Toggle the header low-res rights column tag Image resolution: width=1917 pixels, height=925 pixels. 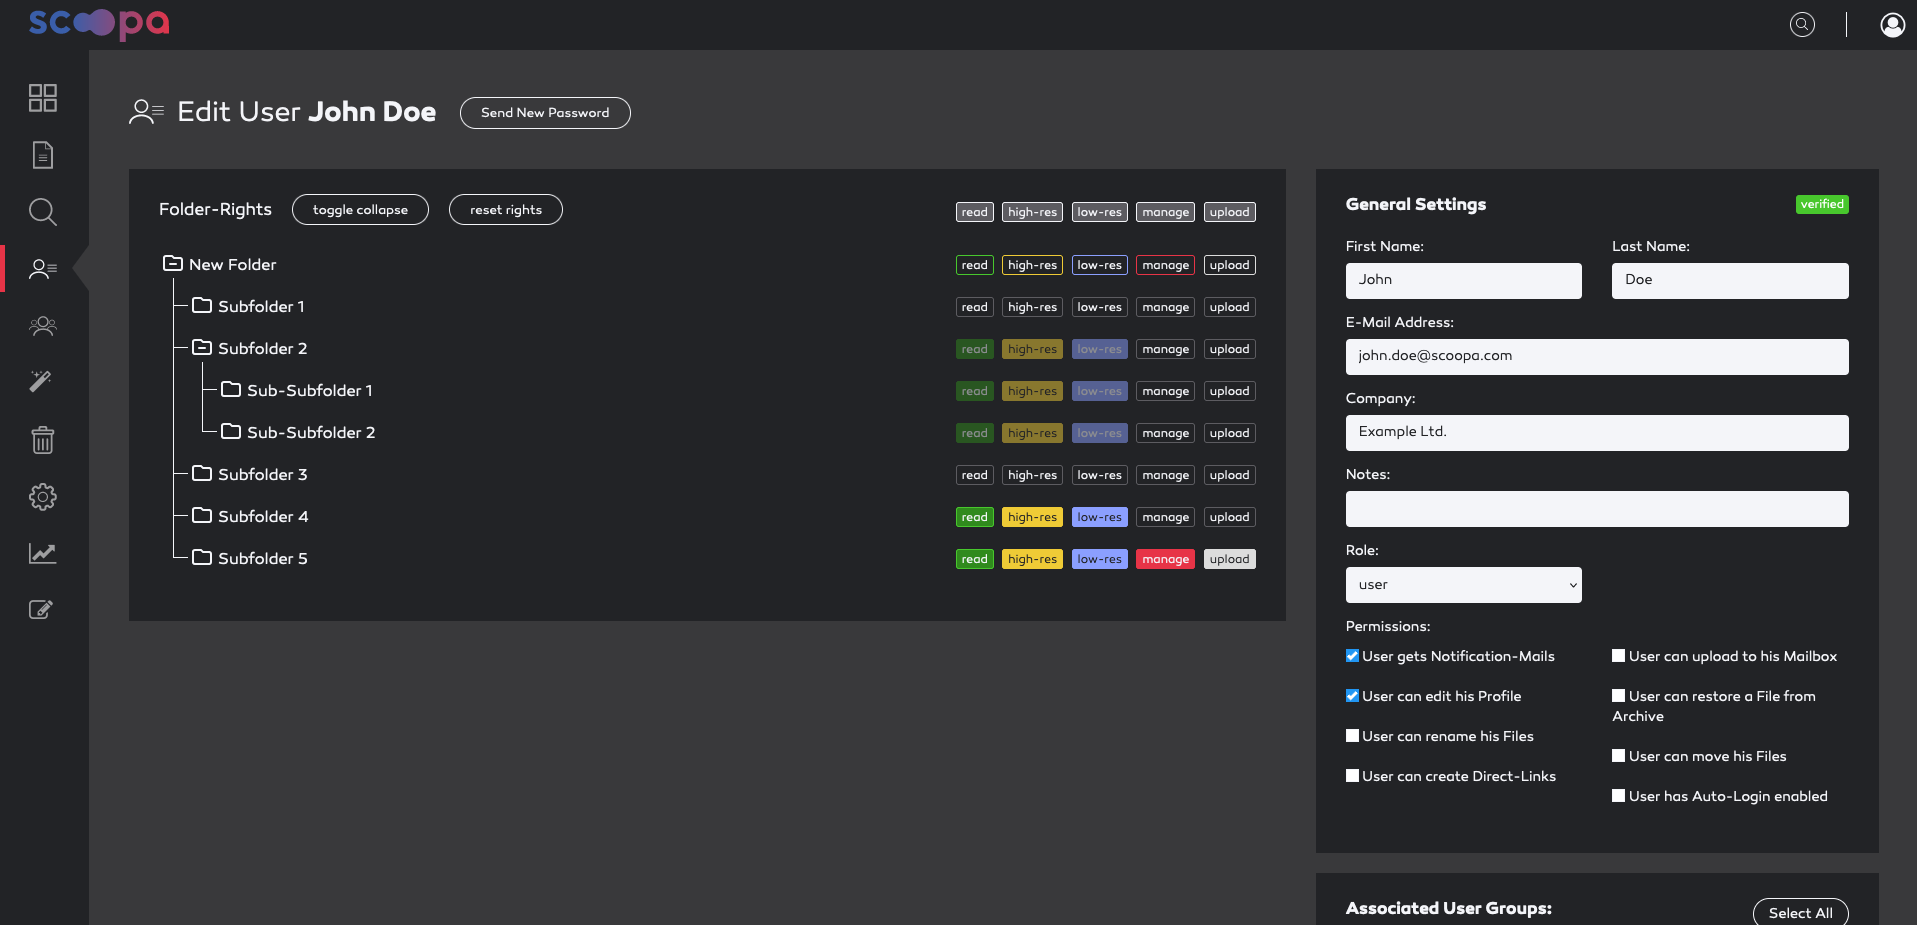coord(1099,212)
